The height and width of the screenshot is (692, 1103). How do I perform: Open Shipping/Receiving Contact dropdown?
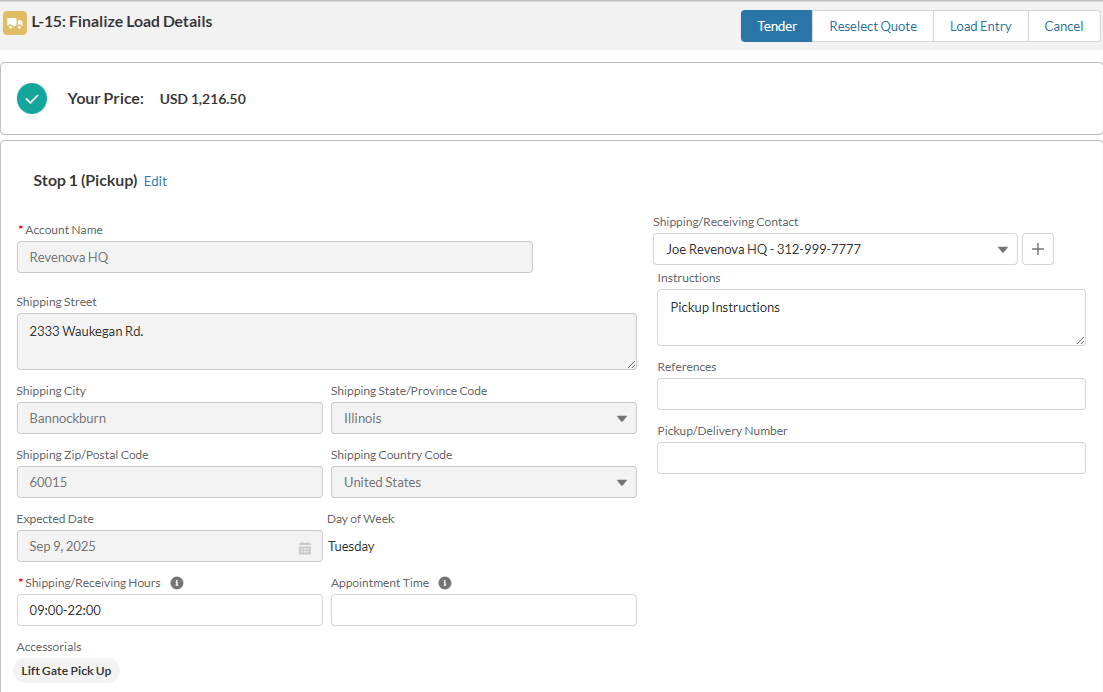click(x=835, y=249)
